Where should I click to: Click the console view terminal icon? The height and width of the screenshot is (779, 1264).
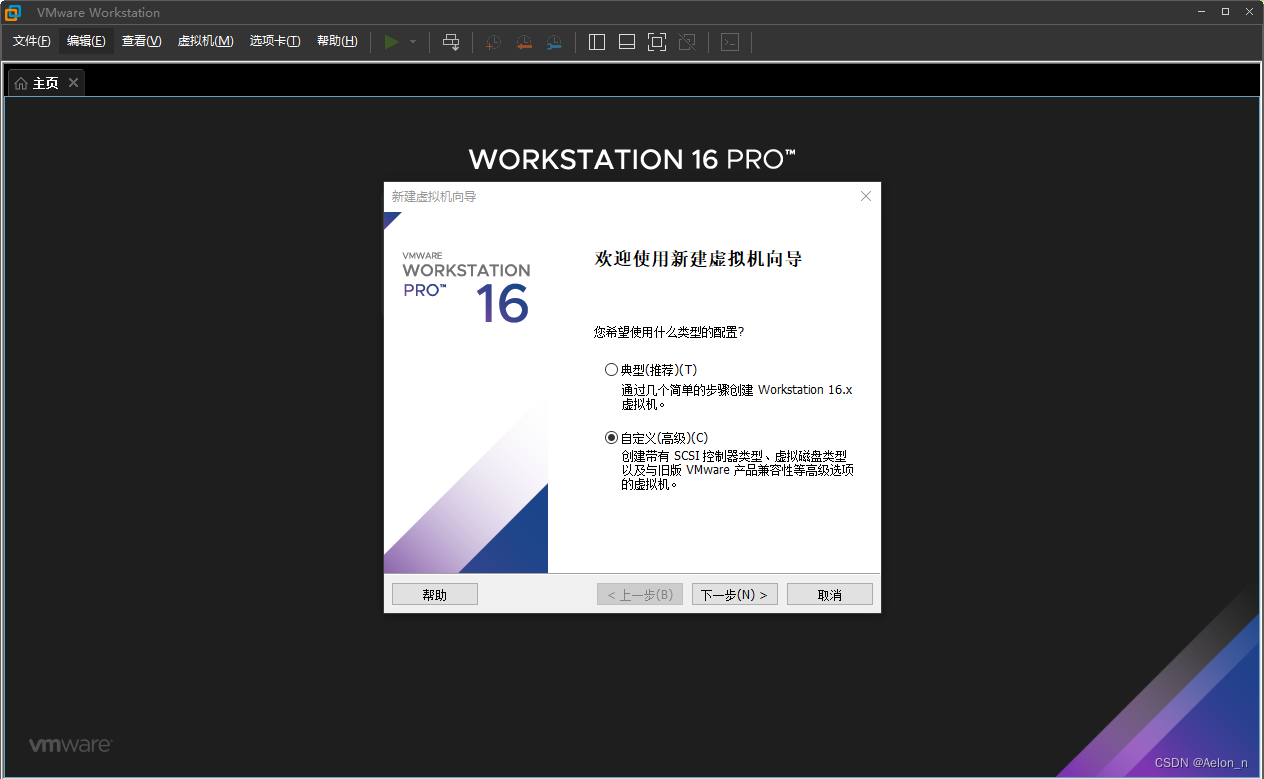pyautogui.click(x=730, y=42)
